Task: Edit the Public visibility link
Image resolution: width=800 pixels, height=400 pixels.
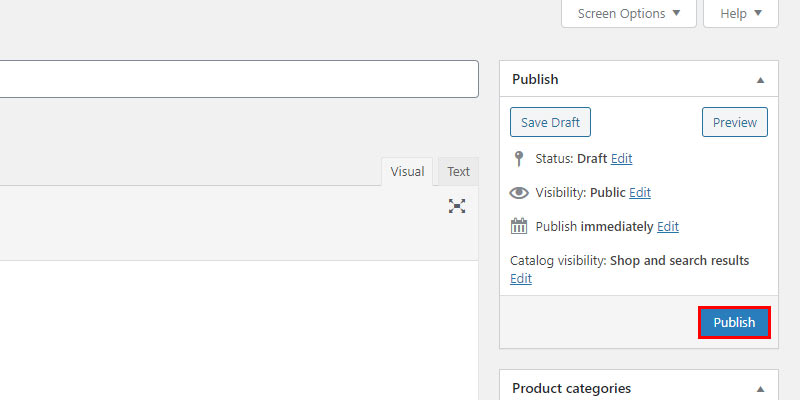Action: click(640, 193)
